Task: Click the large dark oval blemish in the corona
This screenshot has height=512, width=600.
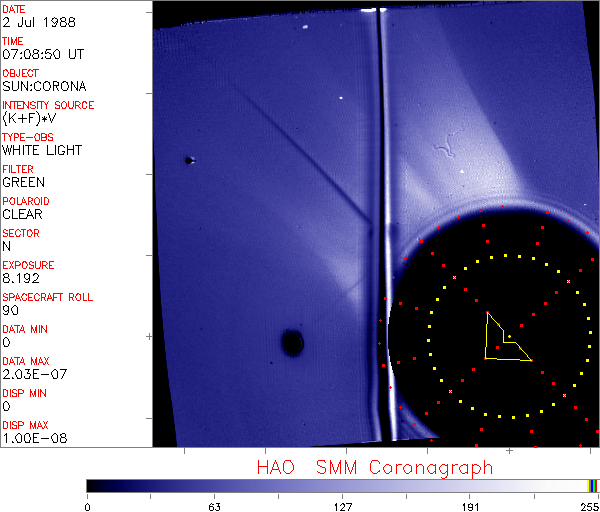Action: [x=292, y=343]
